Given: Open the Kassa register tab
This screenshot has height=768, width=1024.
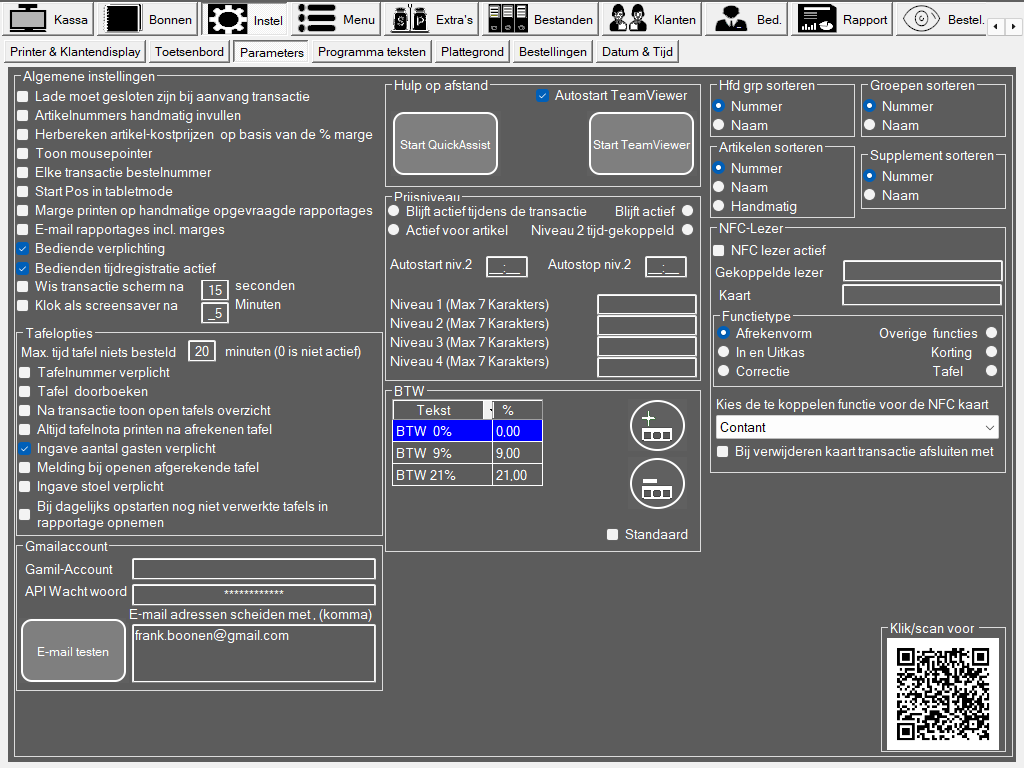Looking at the screenshot, I should point(50,19).
